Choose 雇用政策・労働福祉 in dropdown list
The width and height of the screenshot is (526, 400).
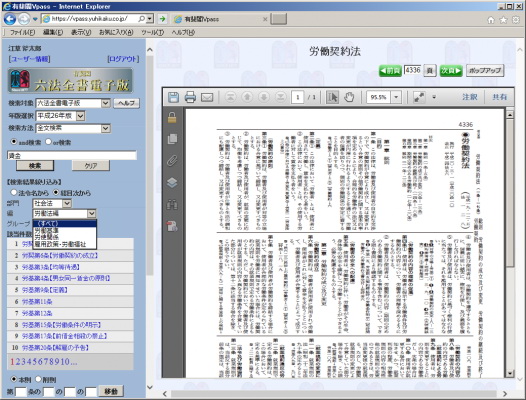click(65, 244)
